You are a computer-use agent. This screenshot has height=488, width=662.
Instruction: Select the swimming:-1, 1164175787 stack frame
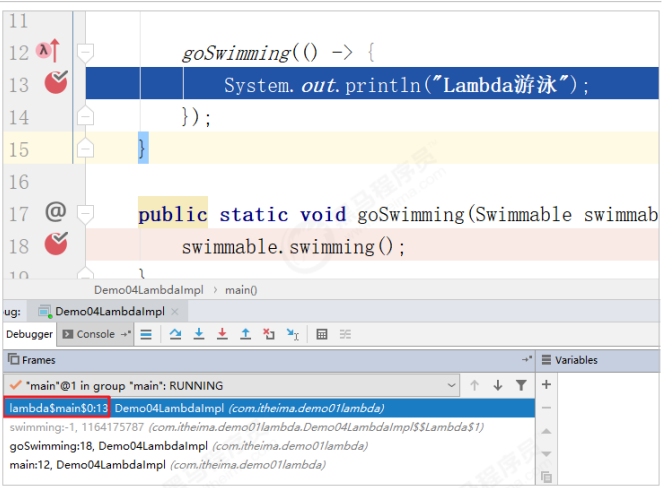tap(269, 427)
